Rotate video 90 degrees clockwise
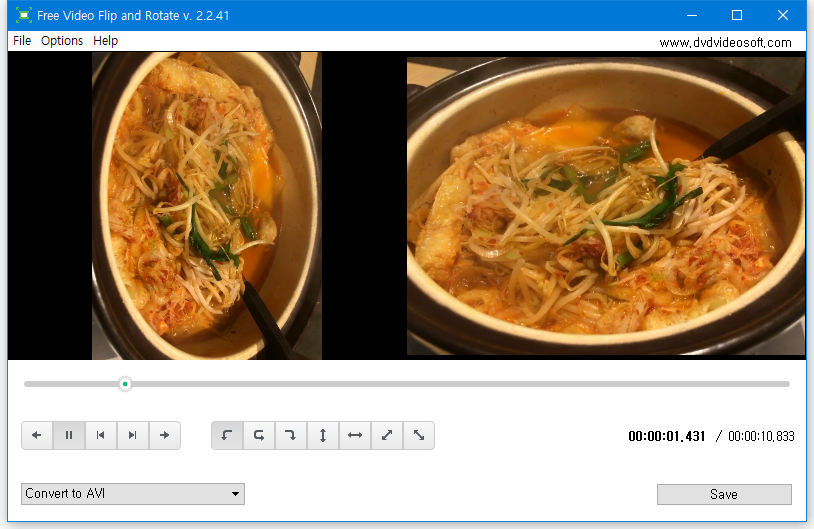Screen dimensions: 814x529 point(291,435)
